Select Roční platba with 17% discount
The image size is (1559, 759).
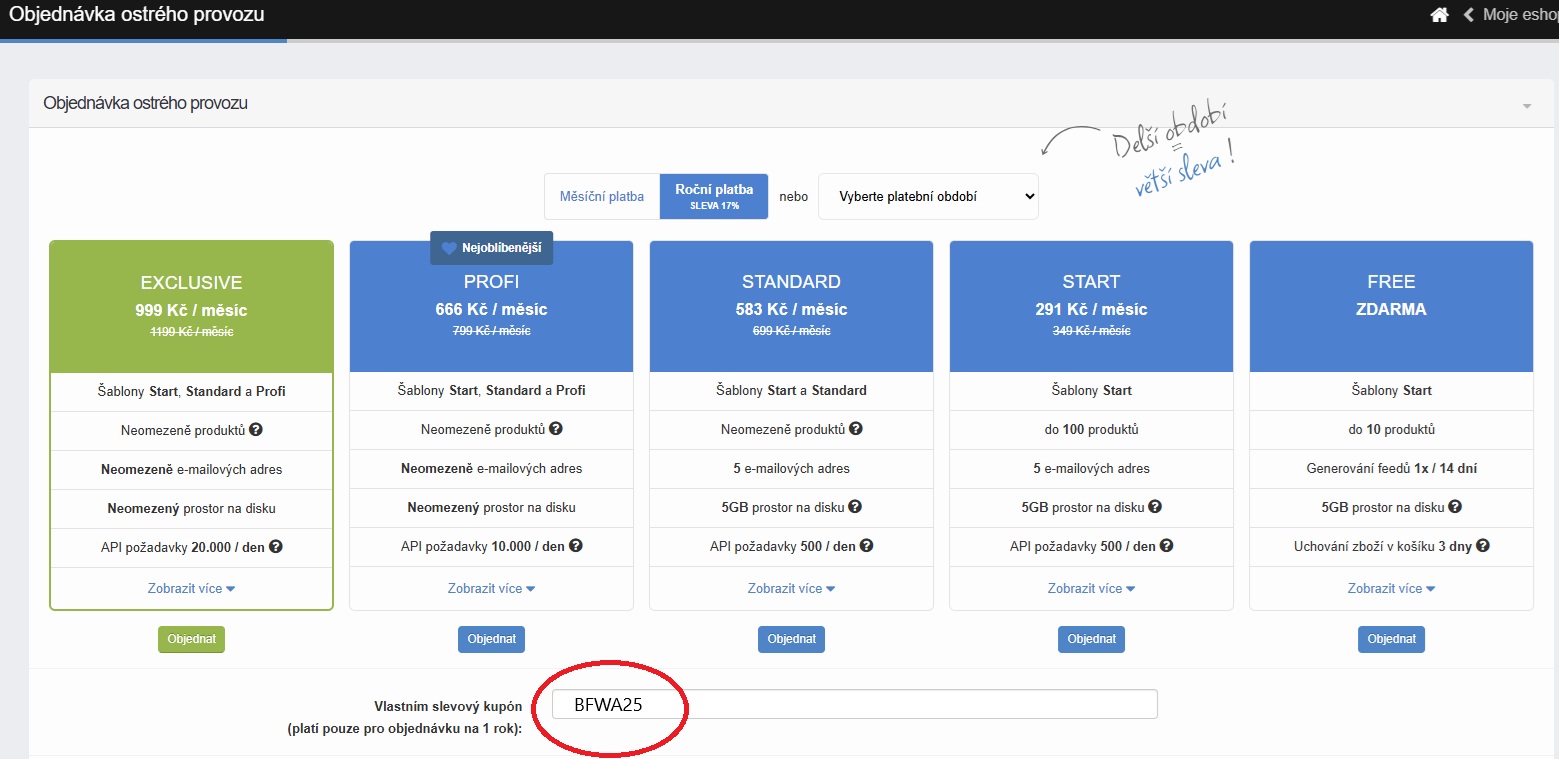(x=713, y=196)
